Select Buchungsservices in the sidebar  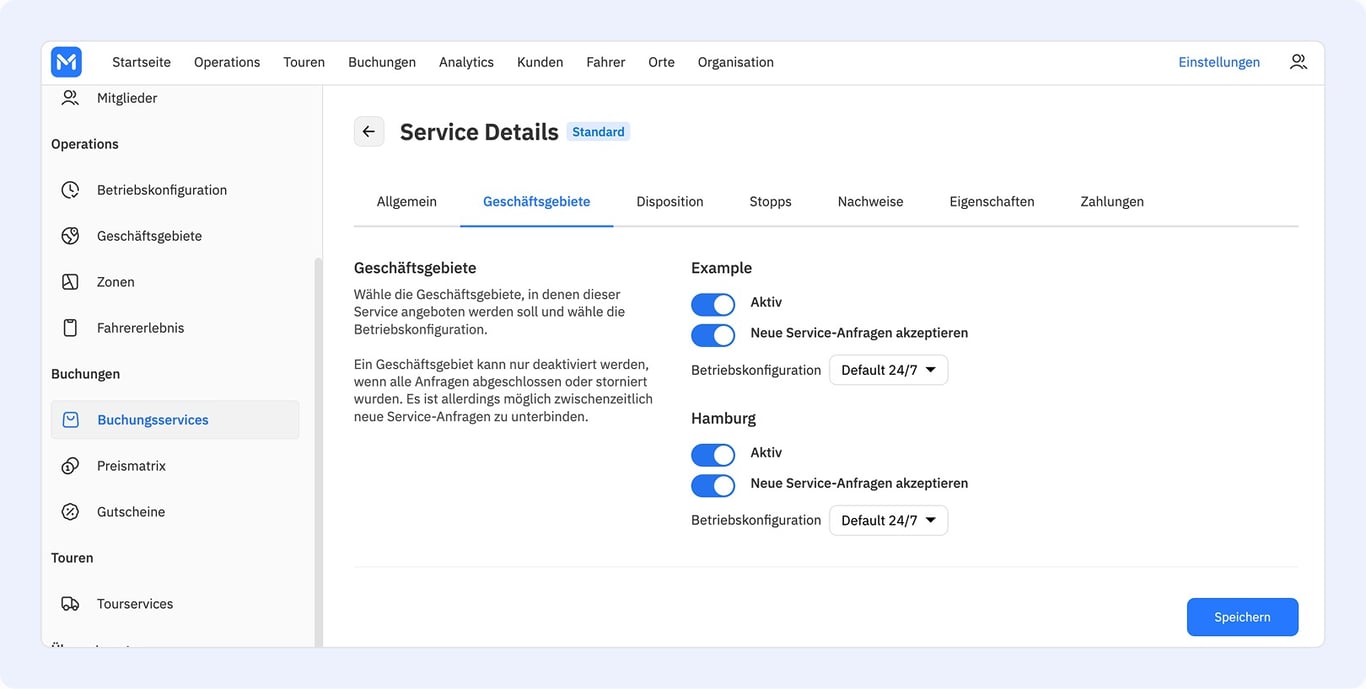(x=175, y=420)
